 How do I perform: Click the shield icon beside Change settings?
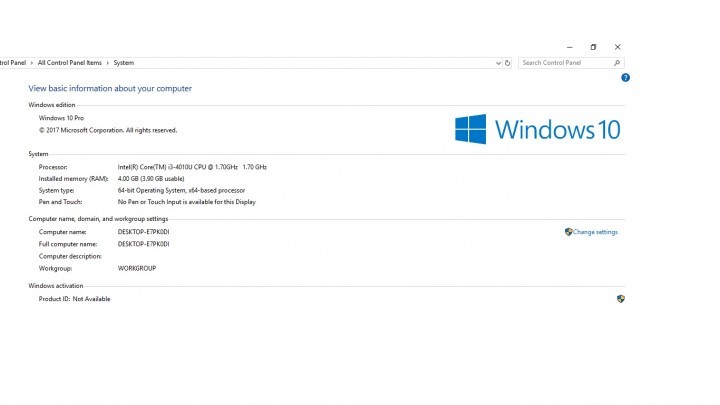click(568, 232)
